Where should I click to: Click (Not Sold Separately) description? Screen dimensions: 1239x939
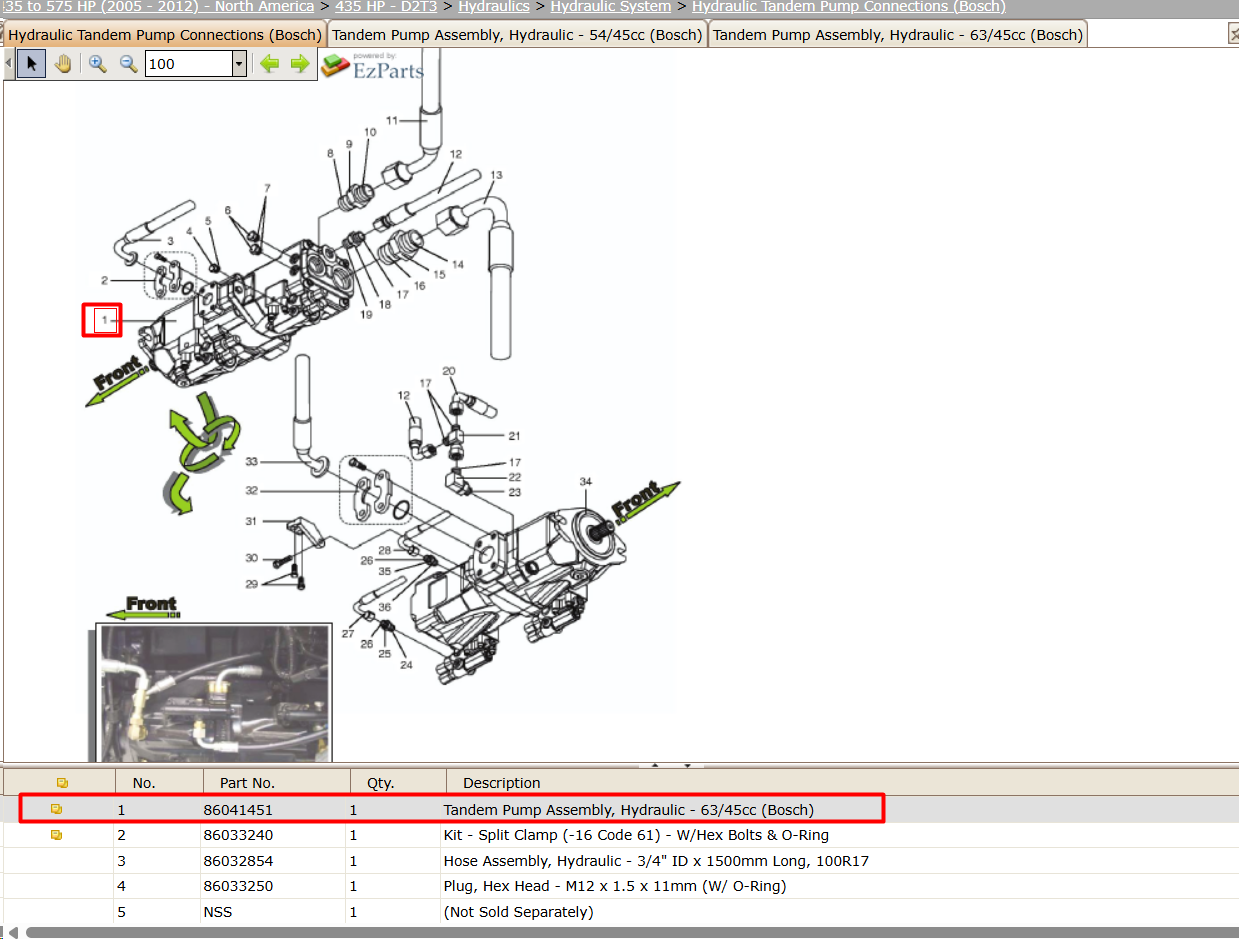518,912
